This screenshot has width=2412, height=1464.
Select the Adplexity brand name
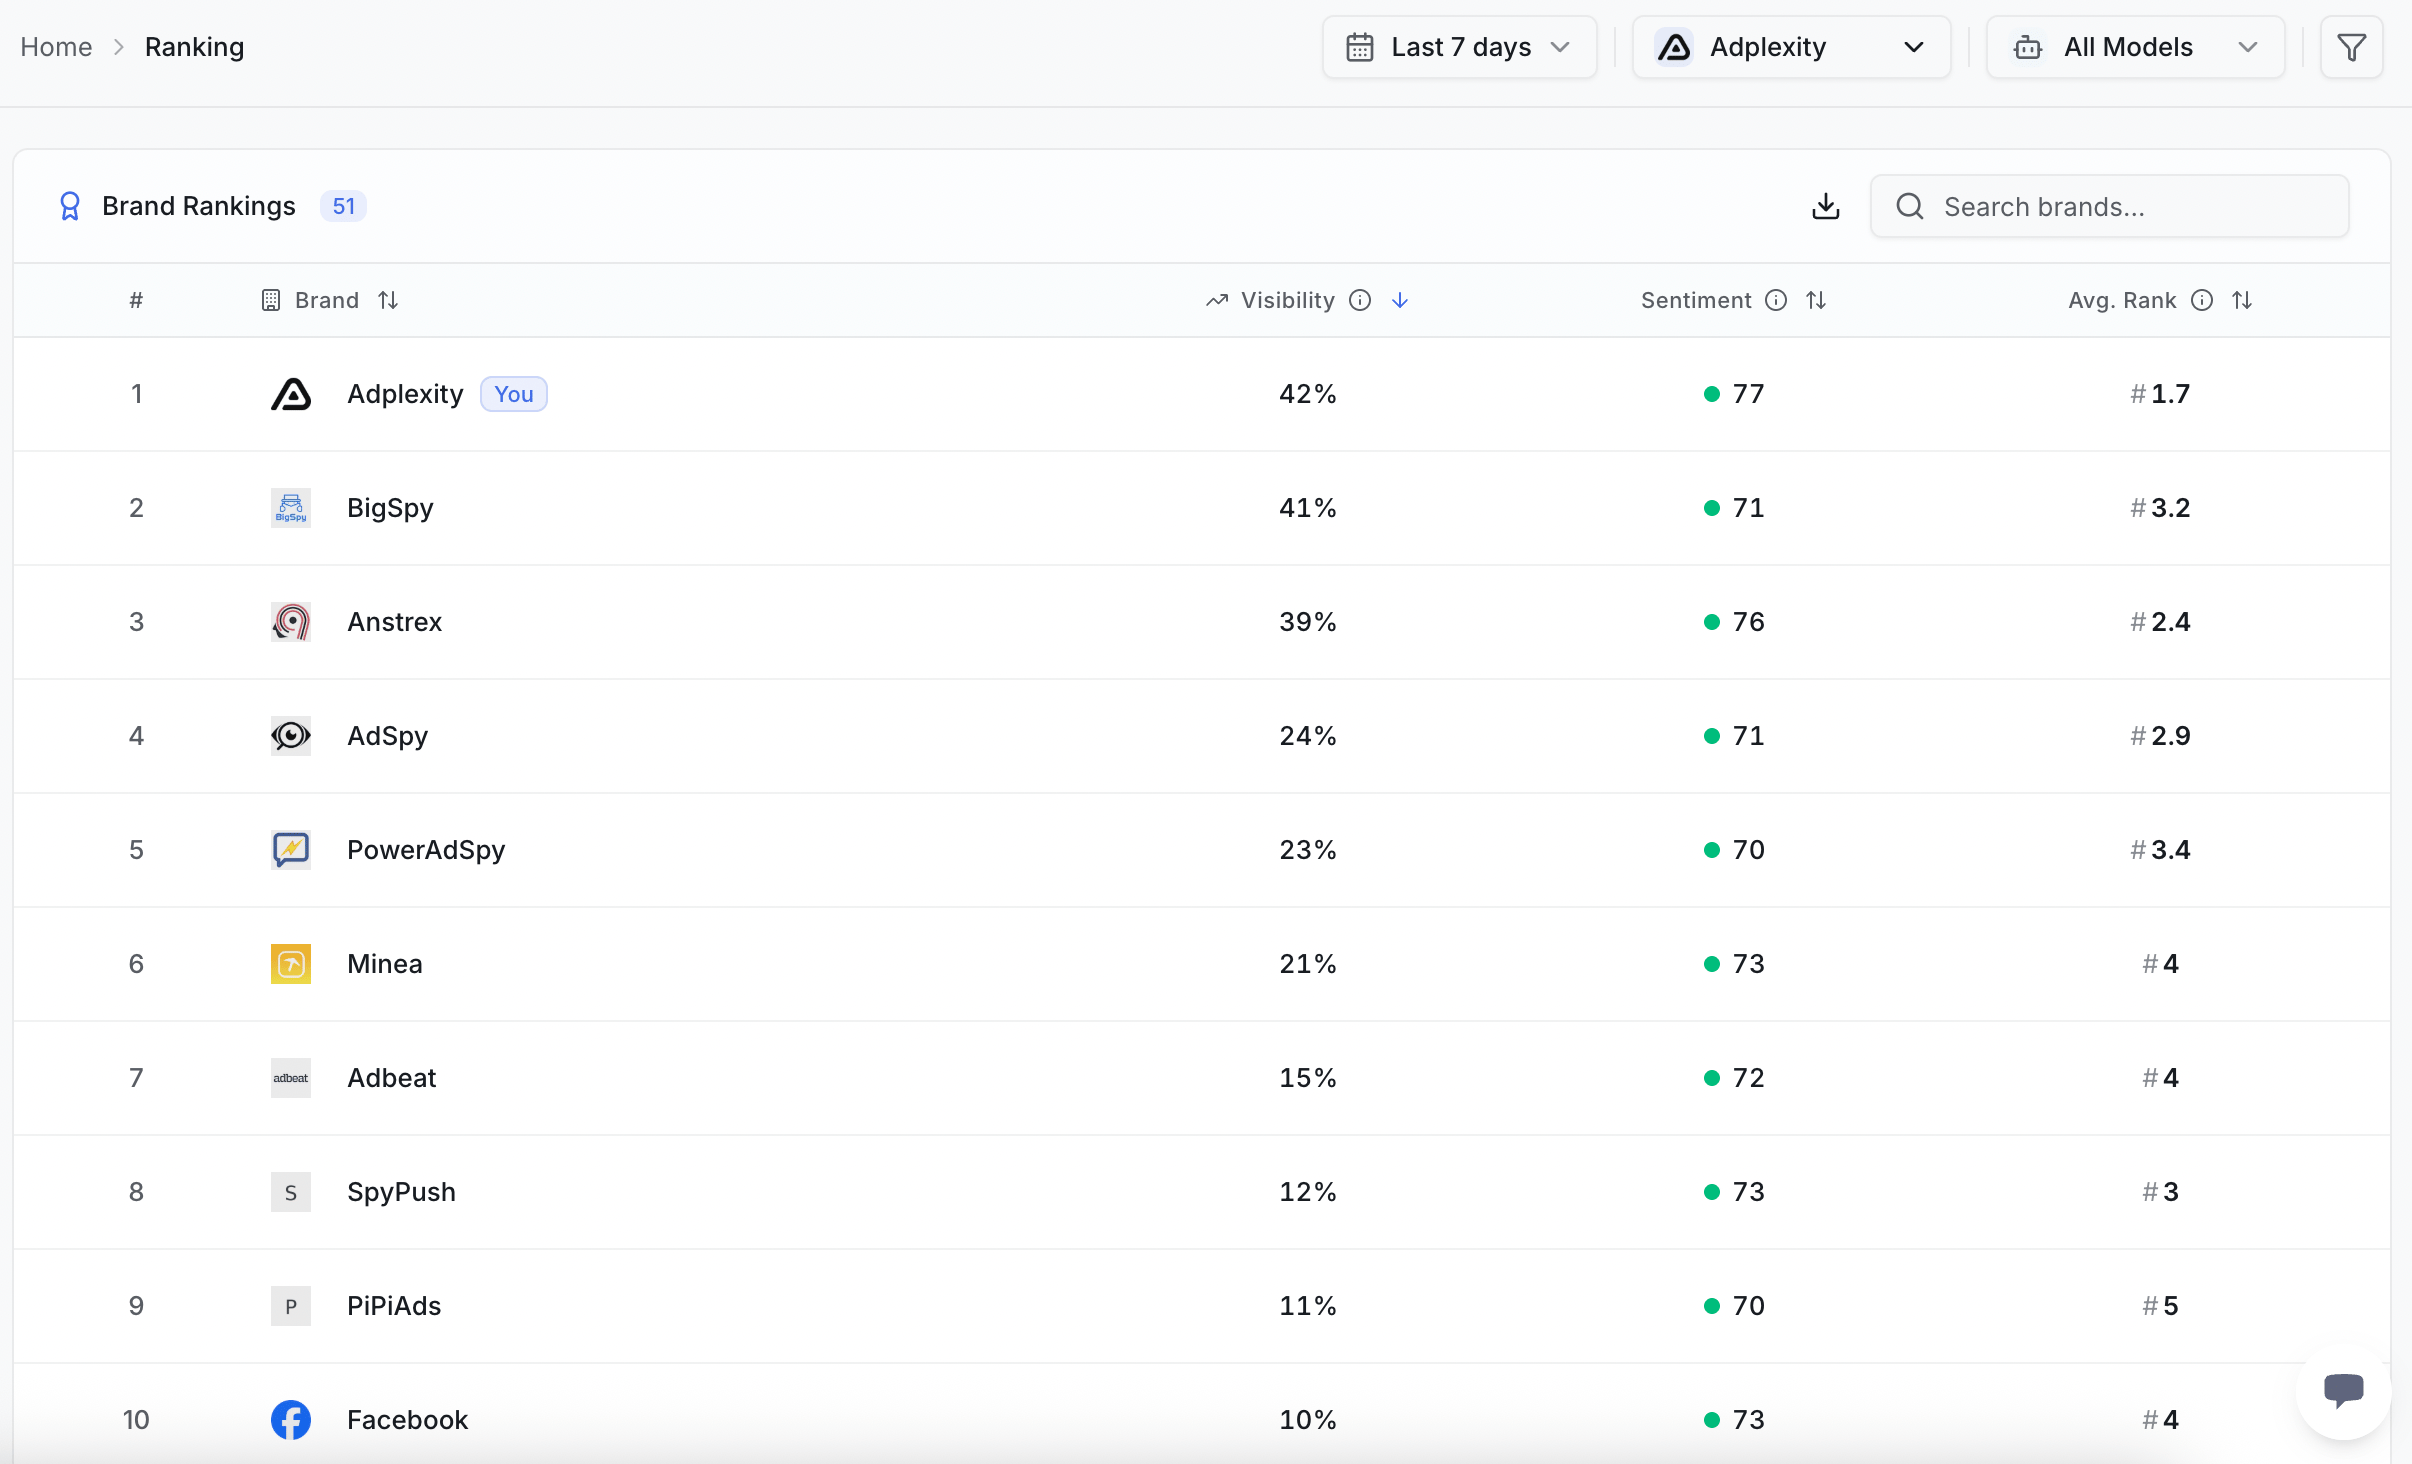(405, 394)
